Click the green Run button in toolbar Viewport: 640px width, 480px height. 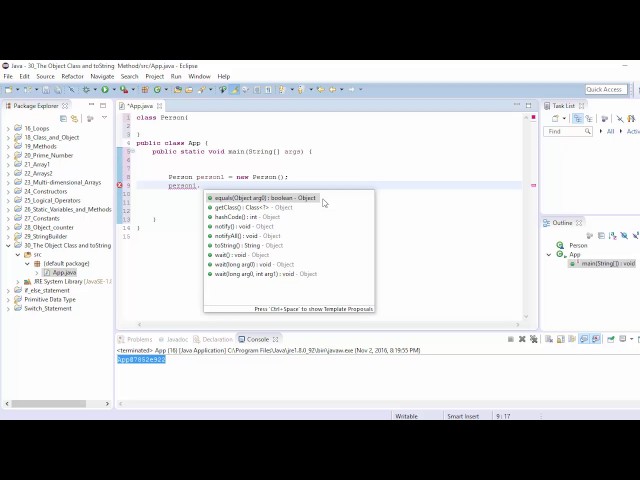pyautogui.click(x=105, y=89)
